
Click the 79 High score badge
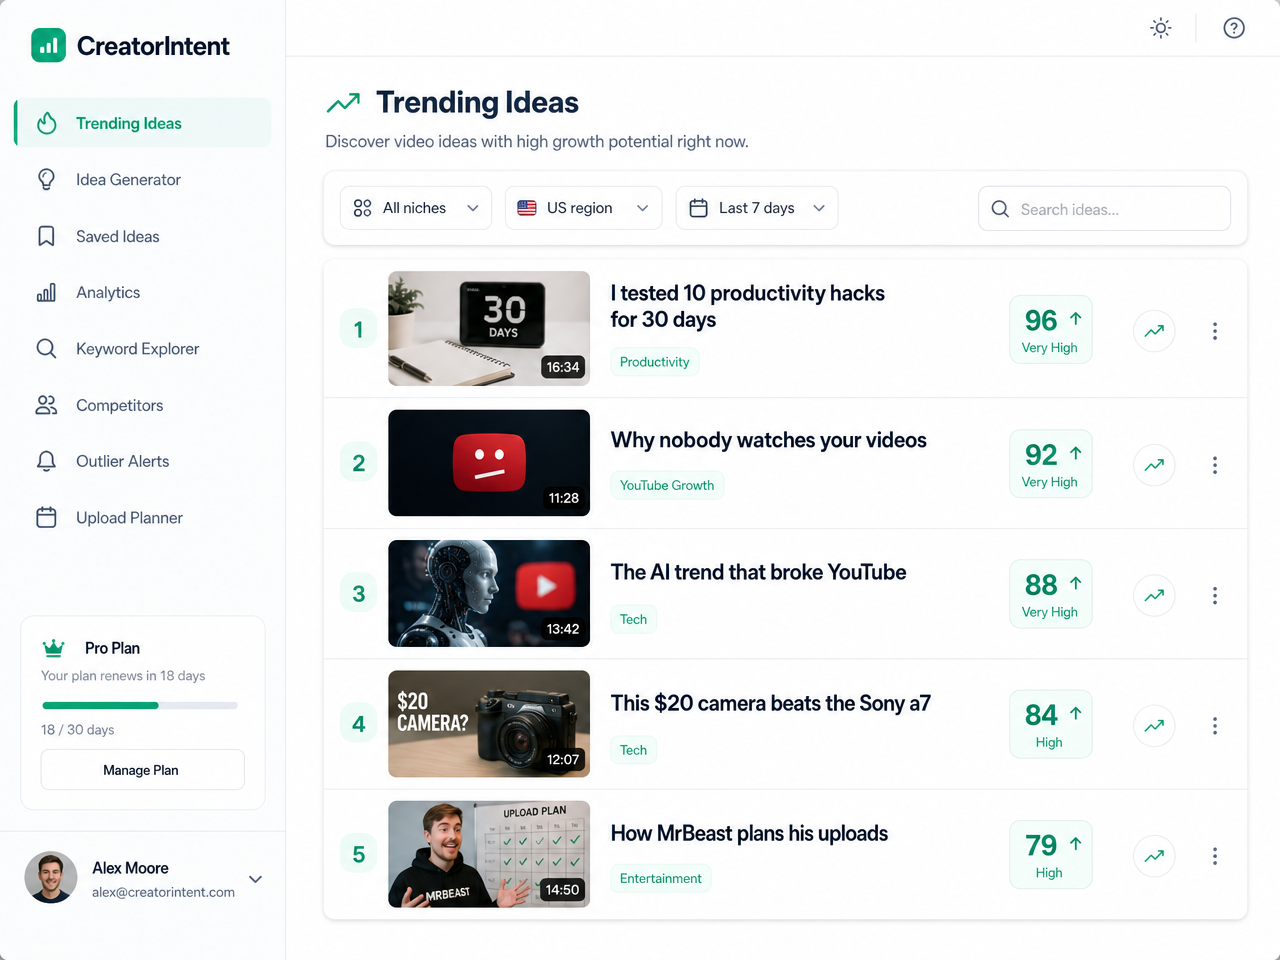coord(1051,855)
